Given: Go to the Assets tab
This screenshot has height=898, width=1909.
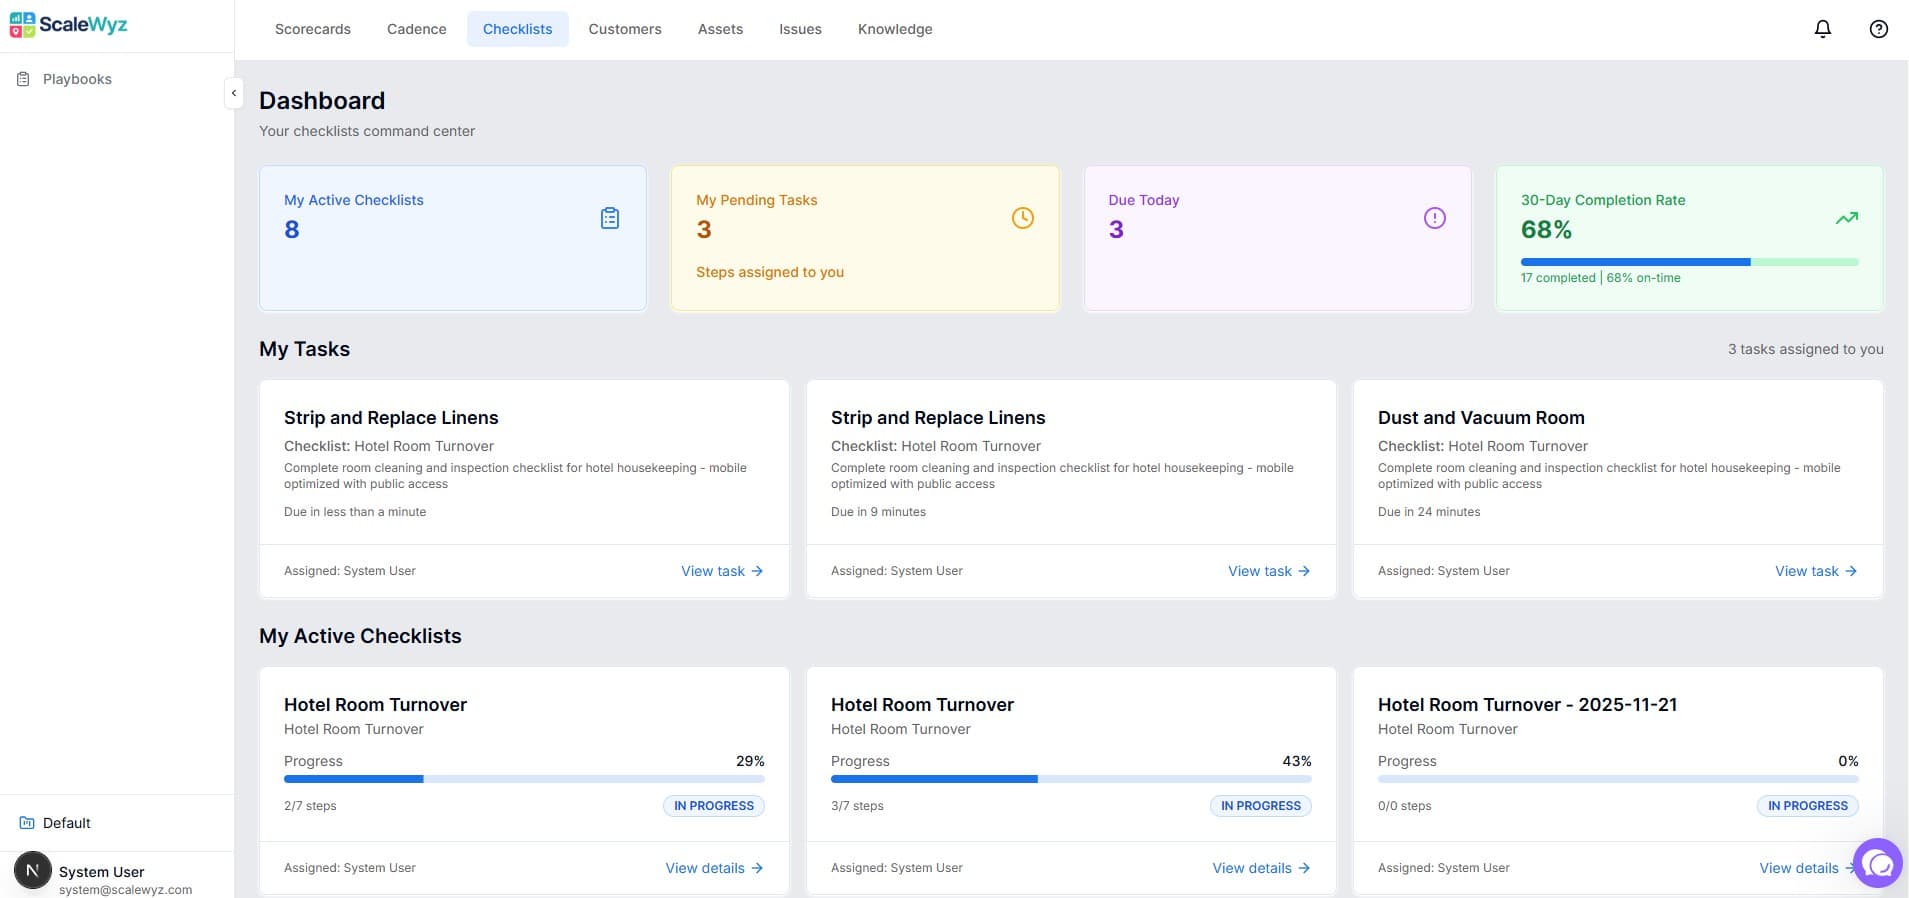Looking at the screenshot, I should [x=720, y=29].
